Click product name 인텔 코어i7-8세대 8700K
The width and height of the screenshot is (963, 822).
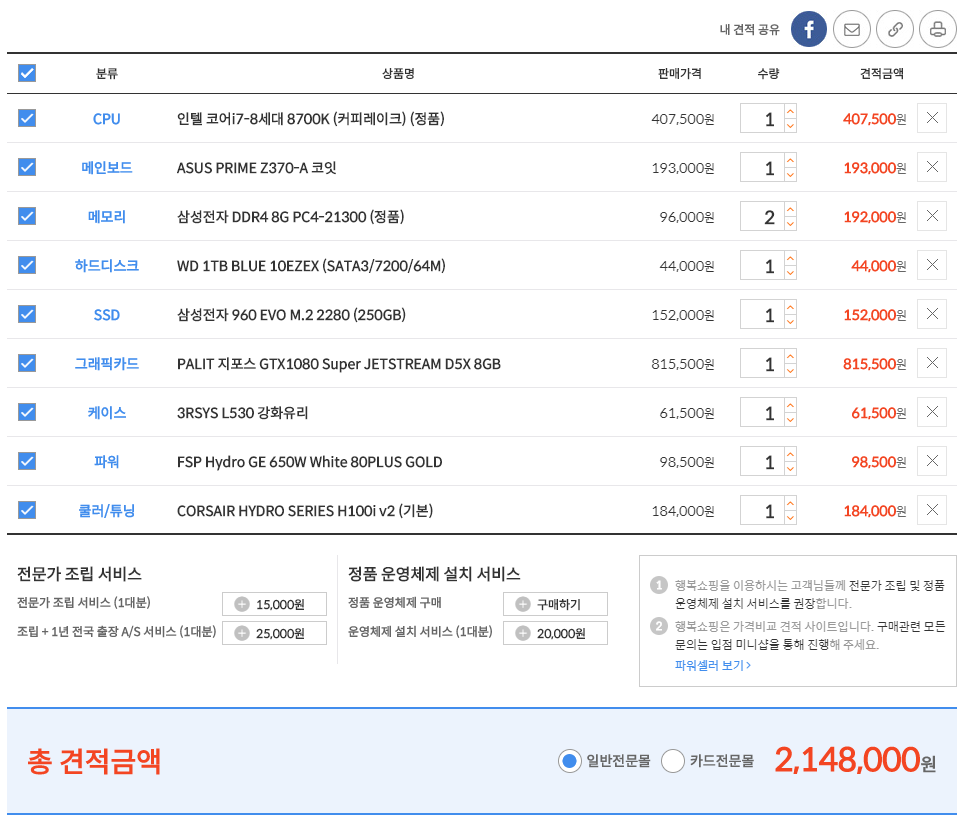(x=310, y=119)
